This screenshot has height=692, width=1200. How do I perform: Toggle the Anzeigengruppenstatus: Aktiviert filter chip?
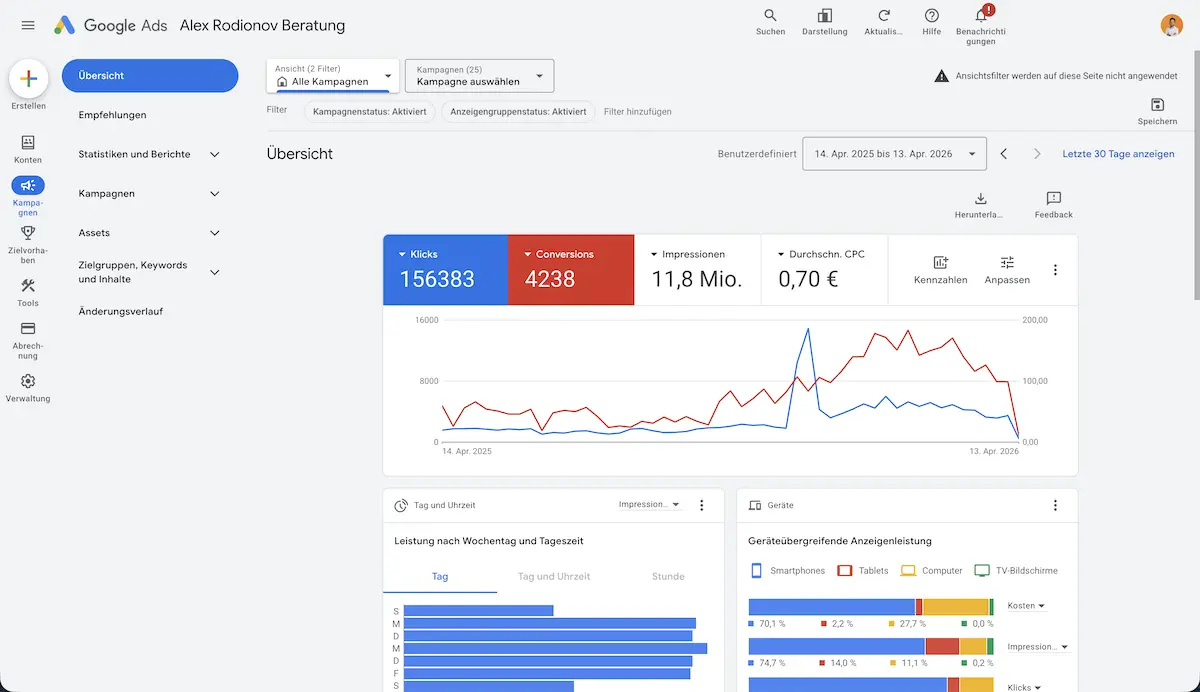517,112
